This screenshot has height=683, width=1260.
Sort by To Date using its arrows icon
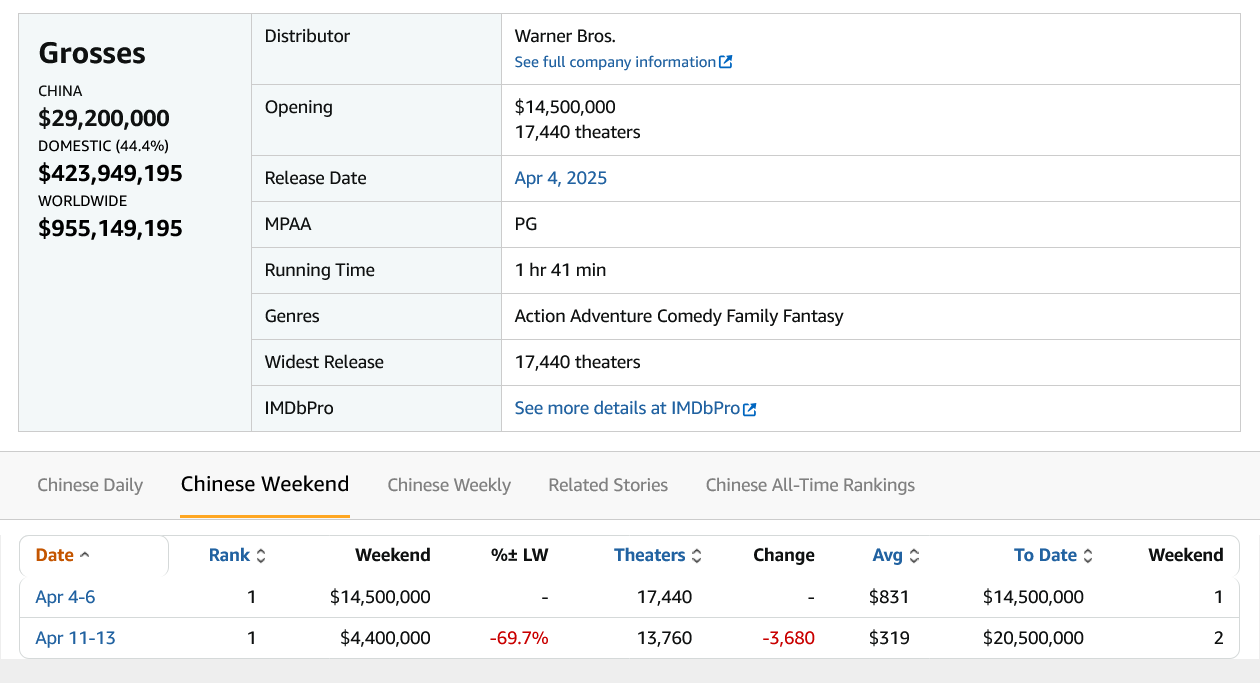tap(1088, 556)
